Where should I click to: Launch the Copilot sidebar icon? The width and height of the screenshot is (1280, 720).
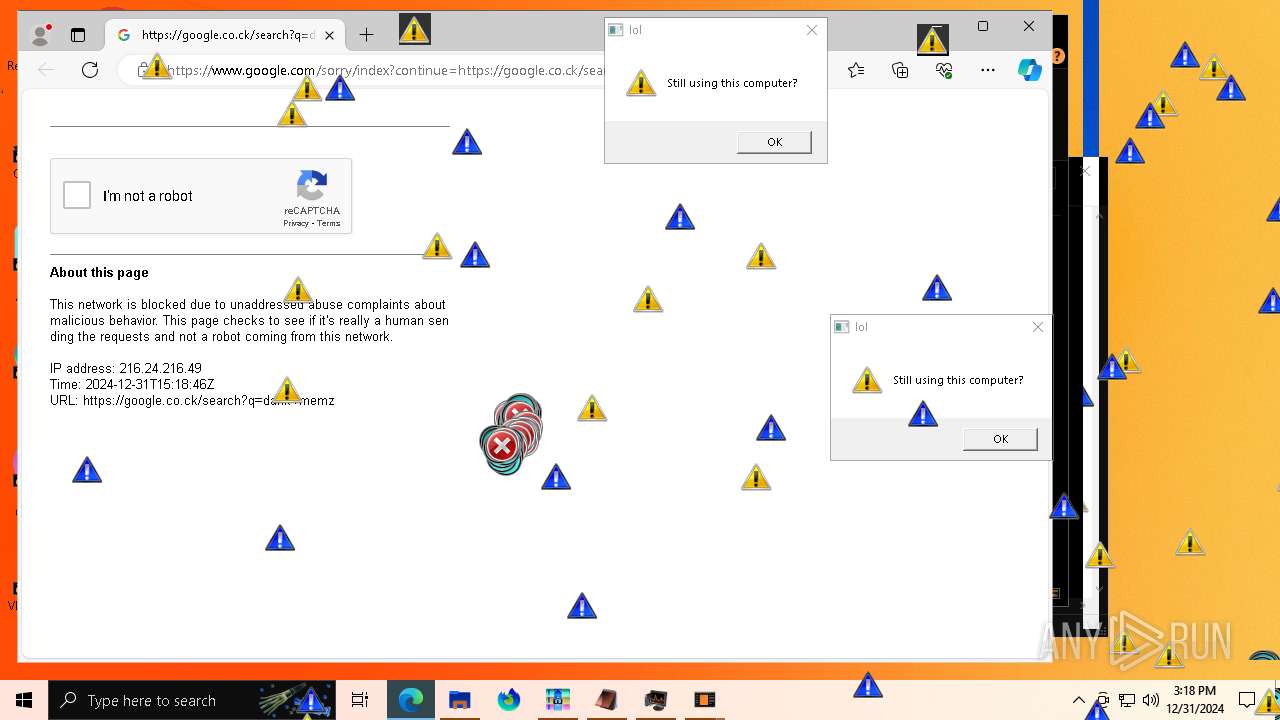[x=1029, y=70]
